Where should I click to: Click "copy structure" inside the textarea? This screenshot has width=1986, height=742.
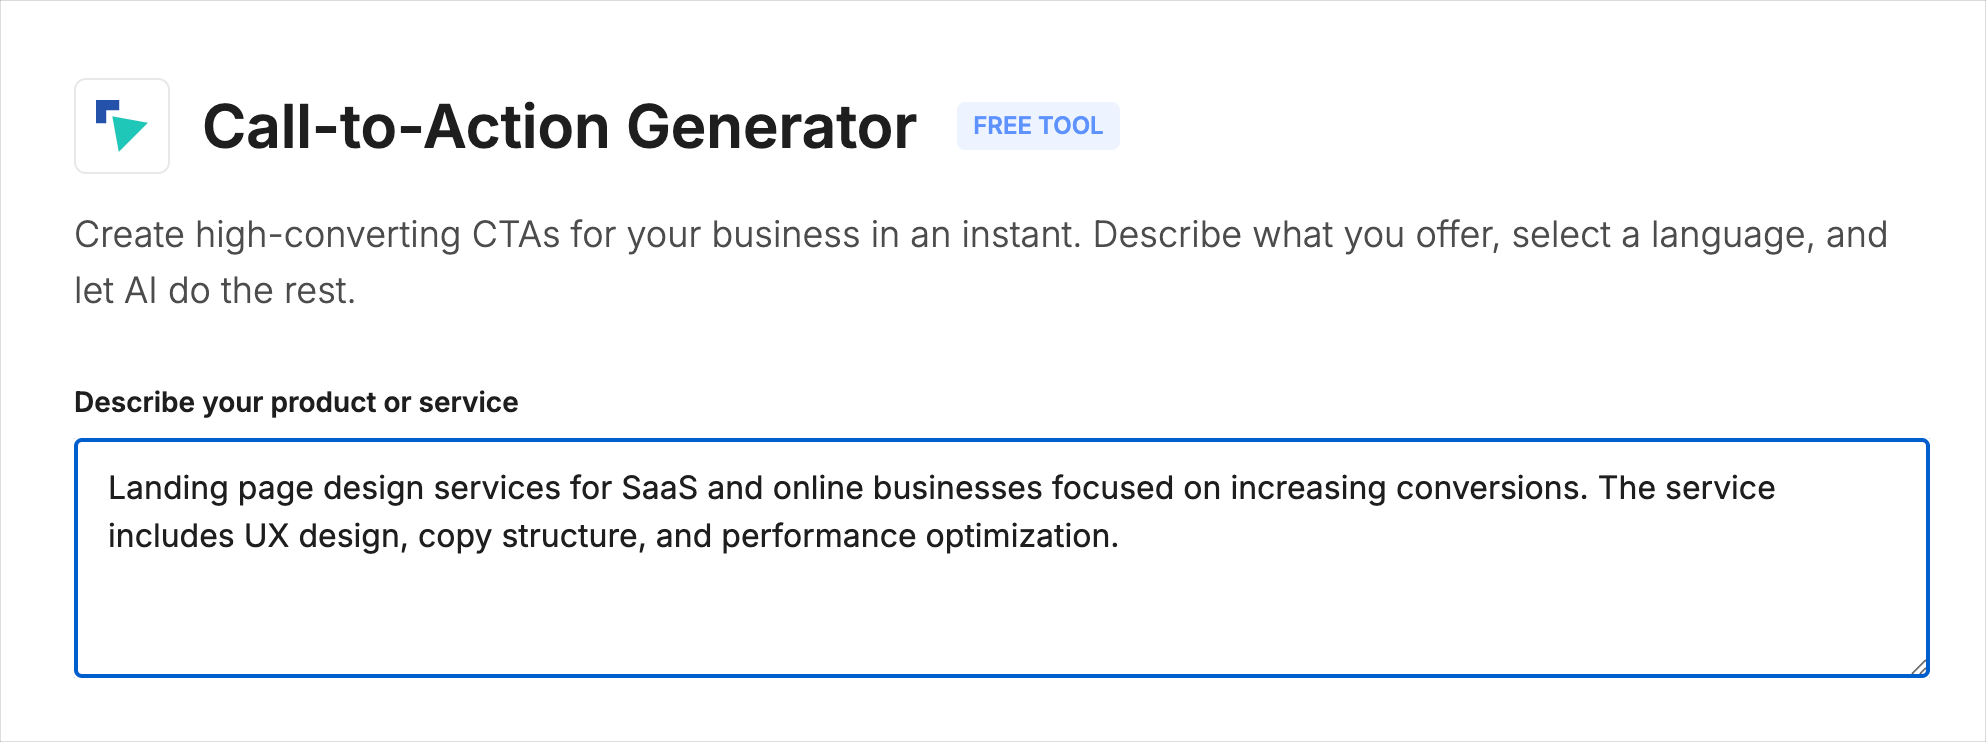pos(530,537)
